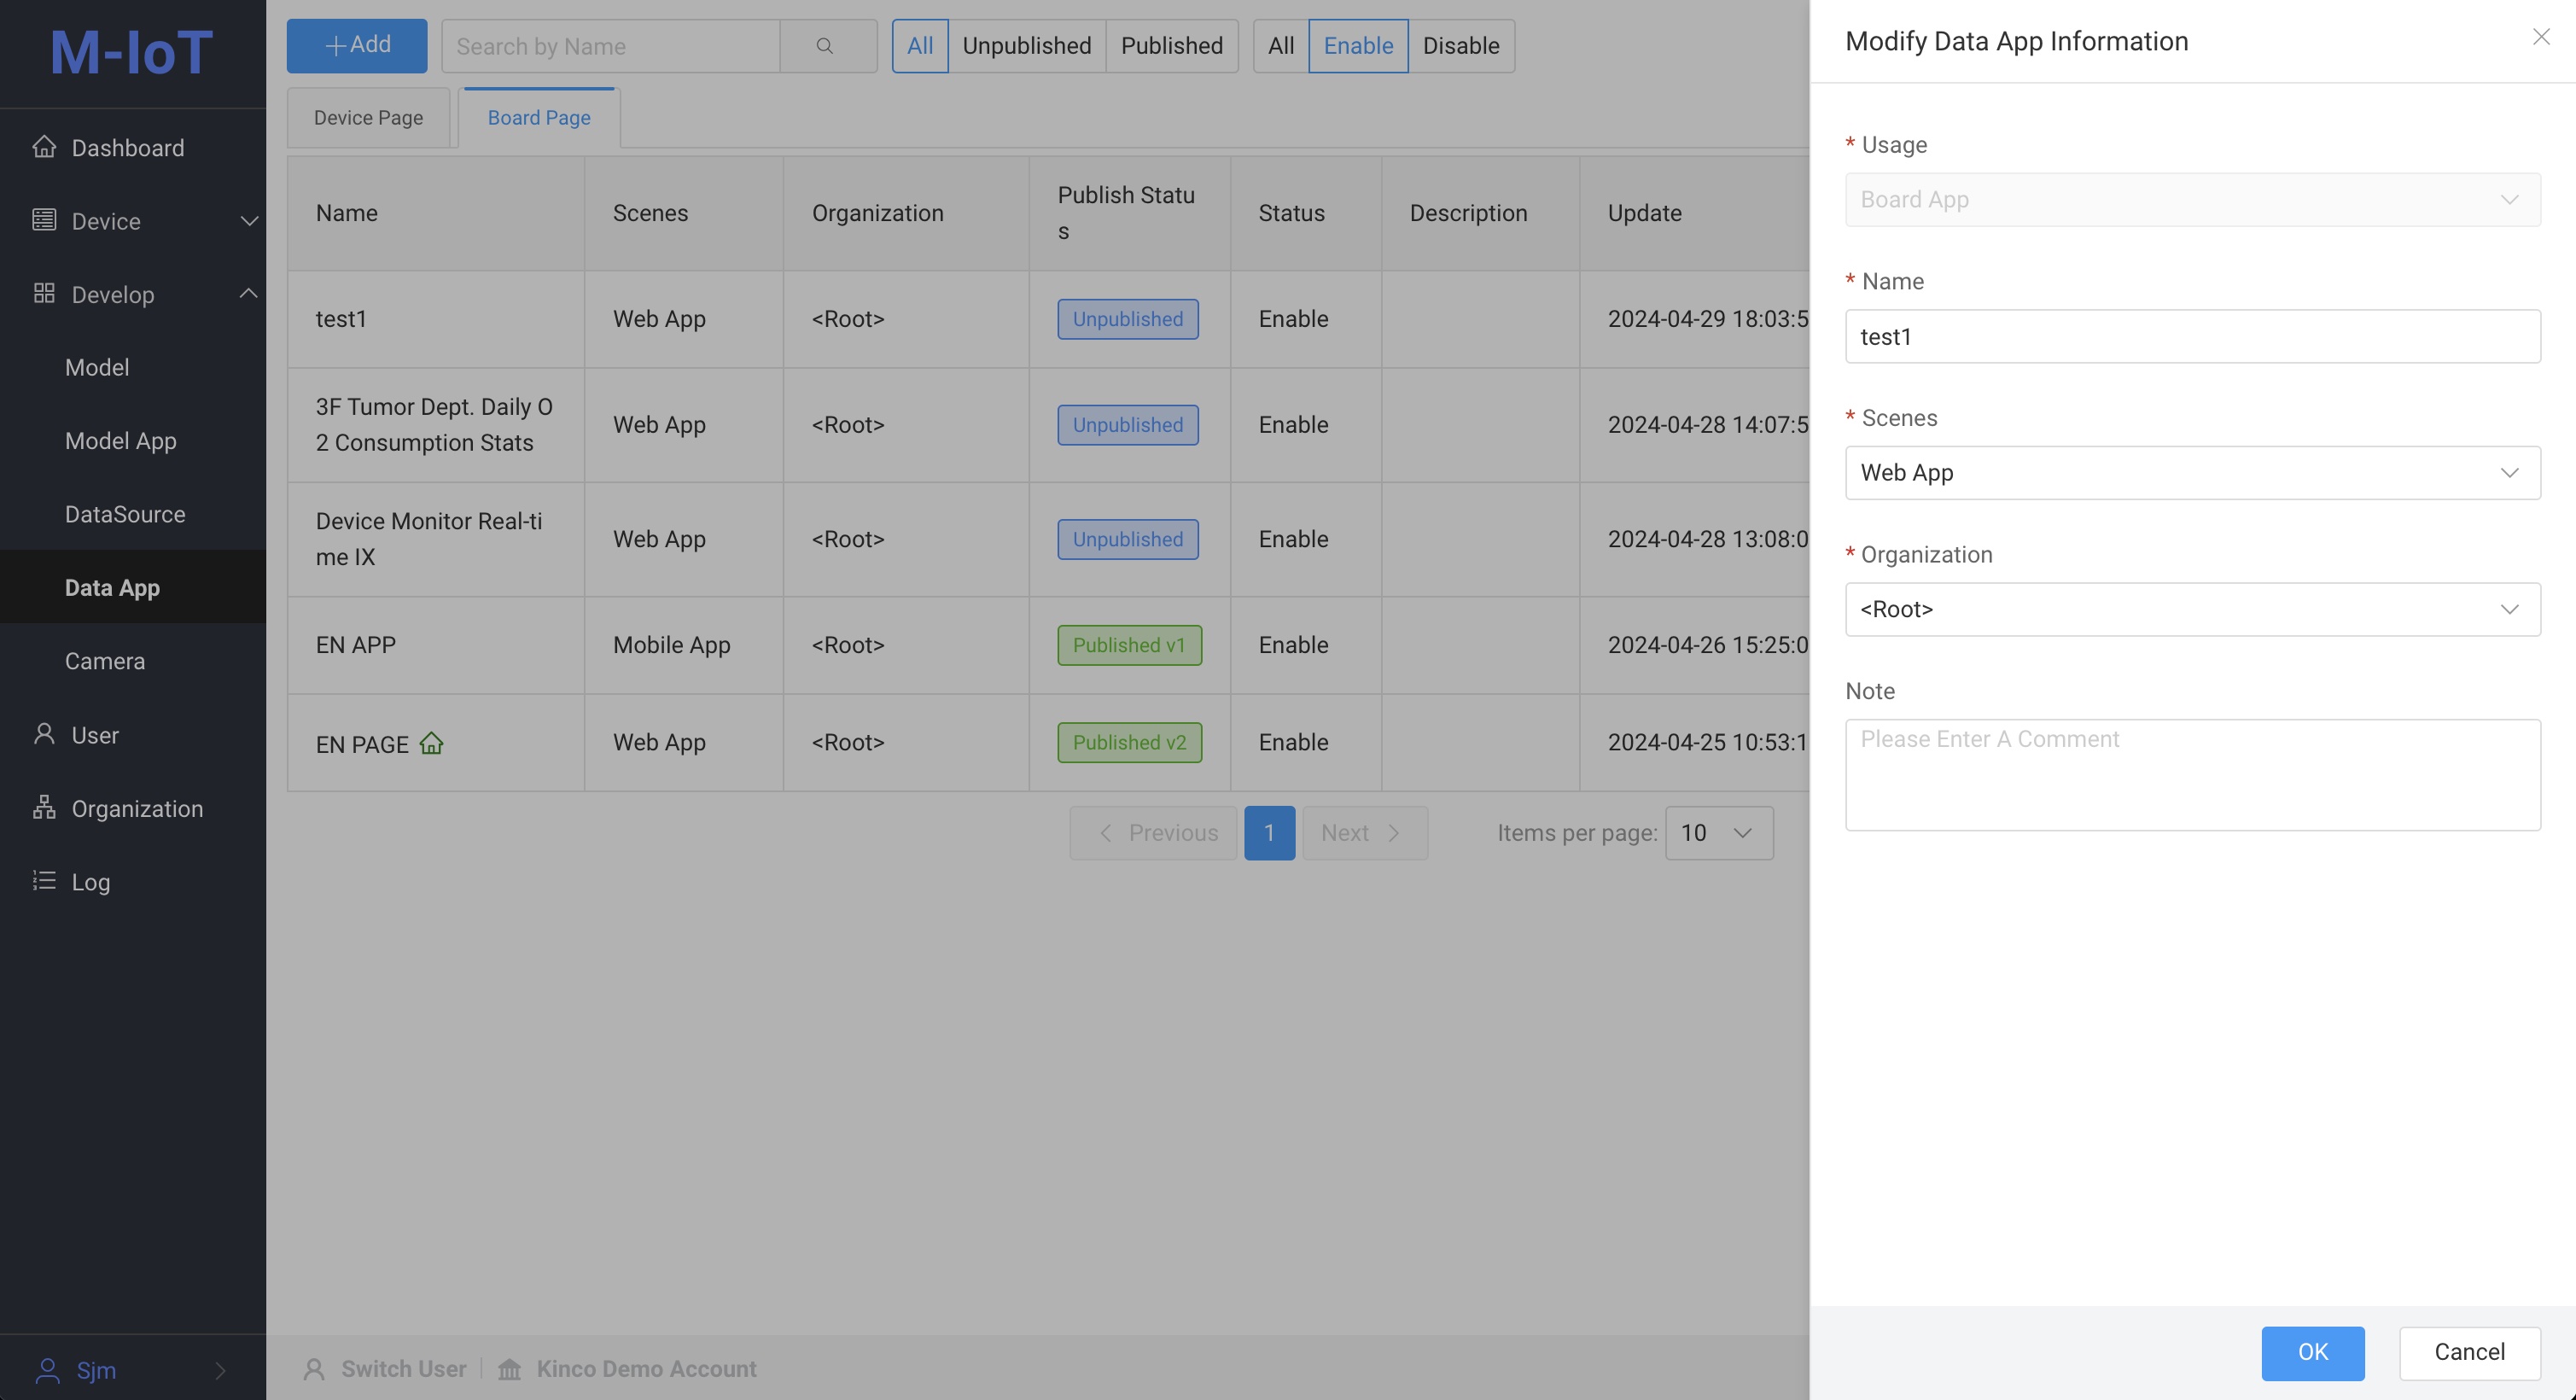The height and width of the screenshot is (1400, 2576).
Task: Open the Organization Root dropdown
Action: (x=2192, y=609)
